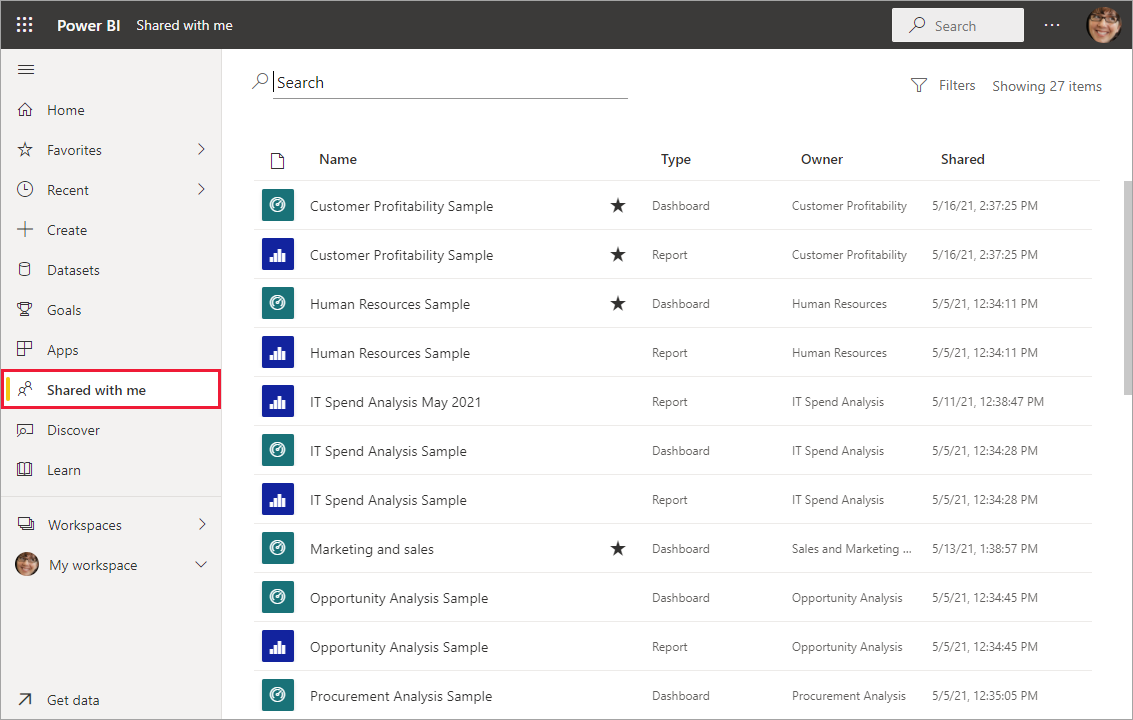Screen dimensions: 1133x720
Task: Open IT Spend Analysis May 2021 link
Action: [x=395, y=402]
